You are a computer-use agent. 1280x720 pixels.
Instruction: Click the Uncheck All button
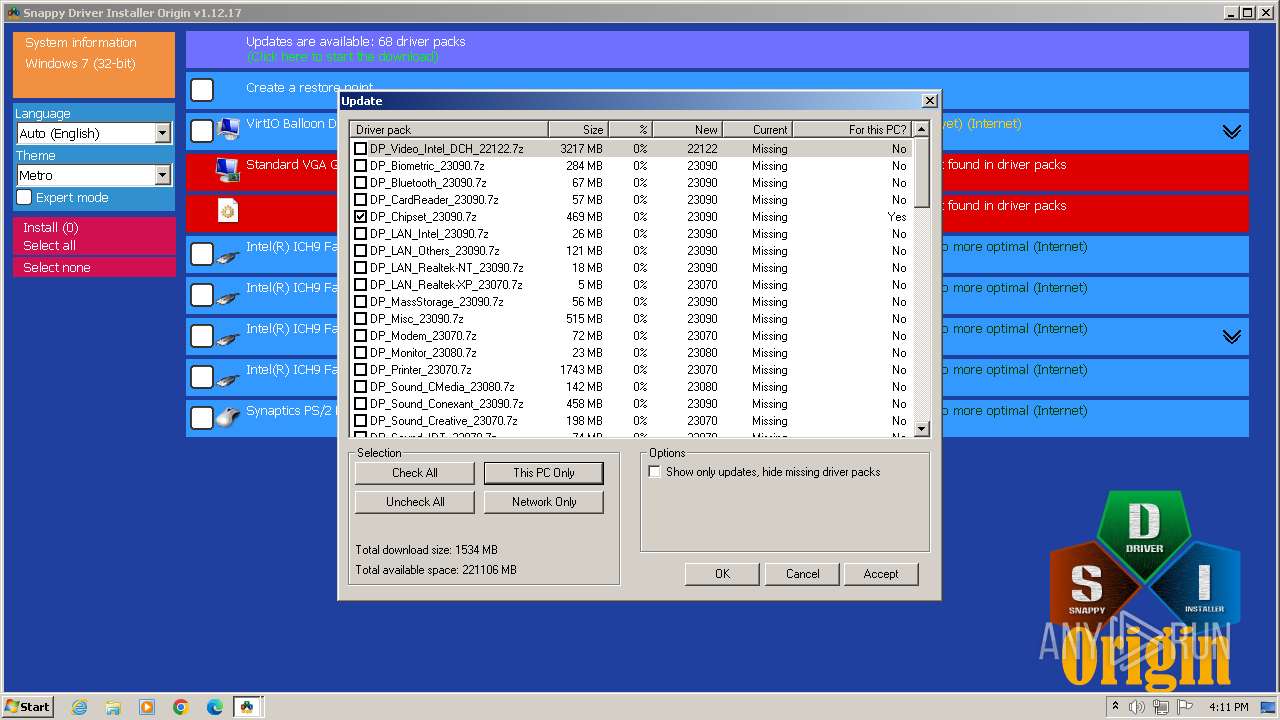click(414, 502)
